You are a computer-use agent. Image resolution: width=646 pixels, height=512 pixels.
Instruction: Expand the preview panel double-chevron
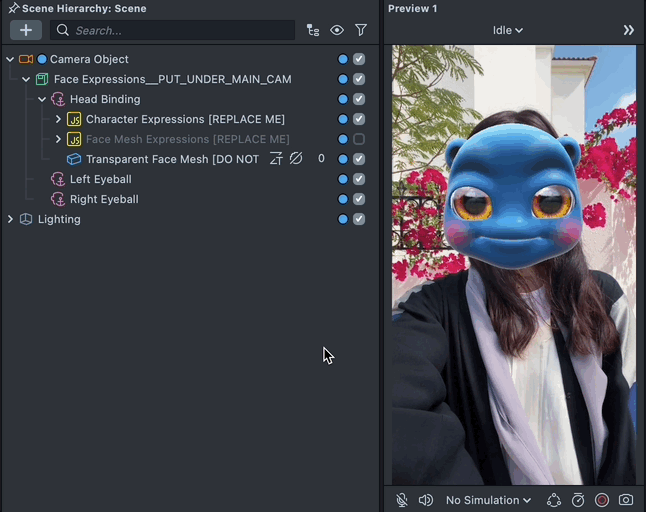(629, 30)
